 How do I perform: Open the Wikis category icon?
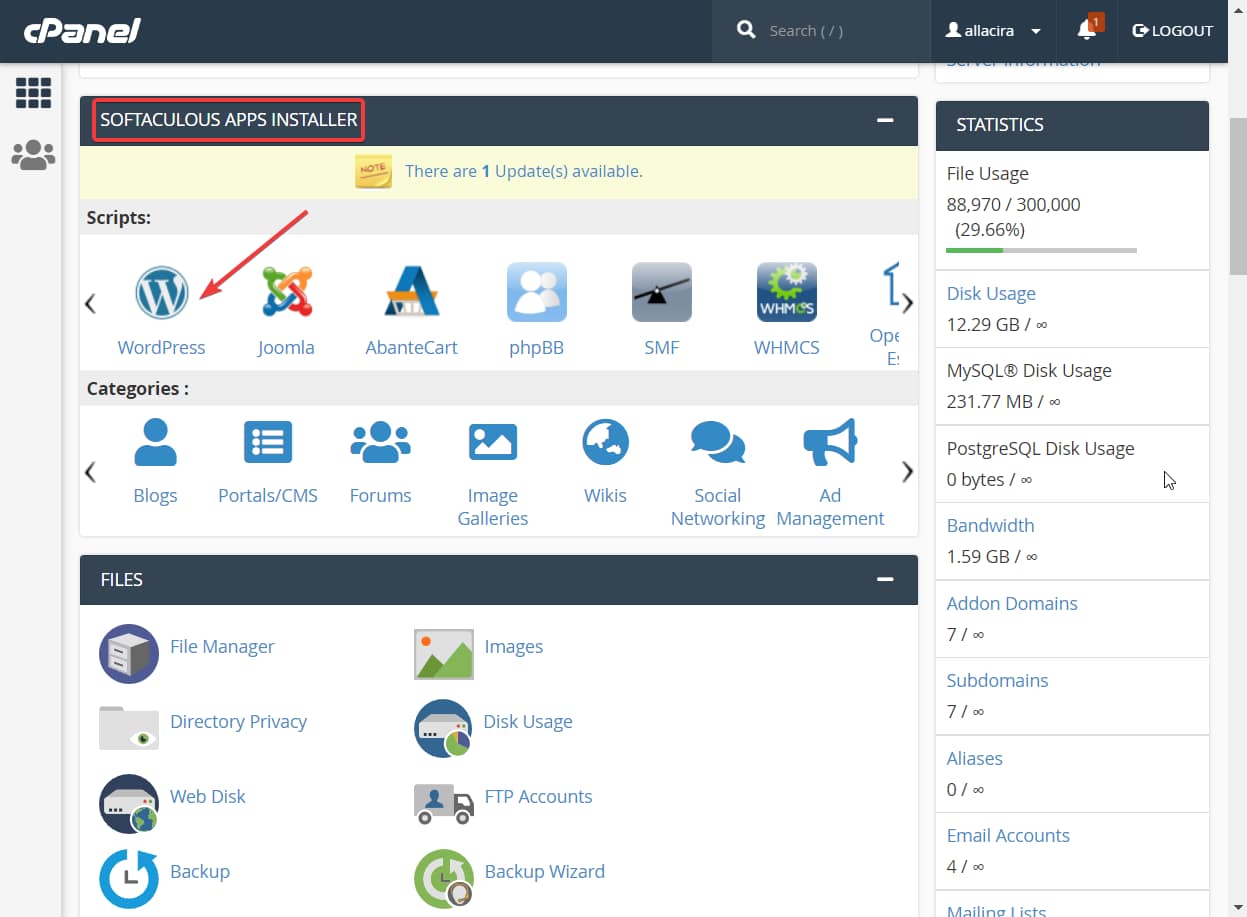point(605,442)
